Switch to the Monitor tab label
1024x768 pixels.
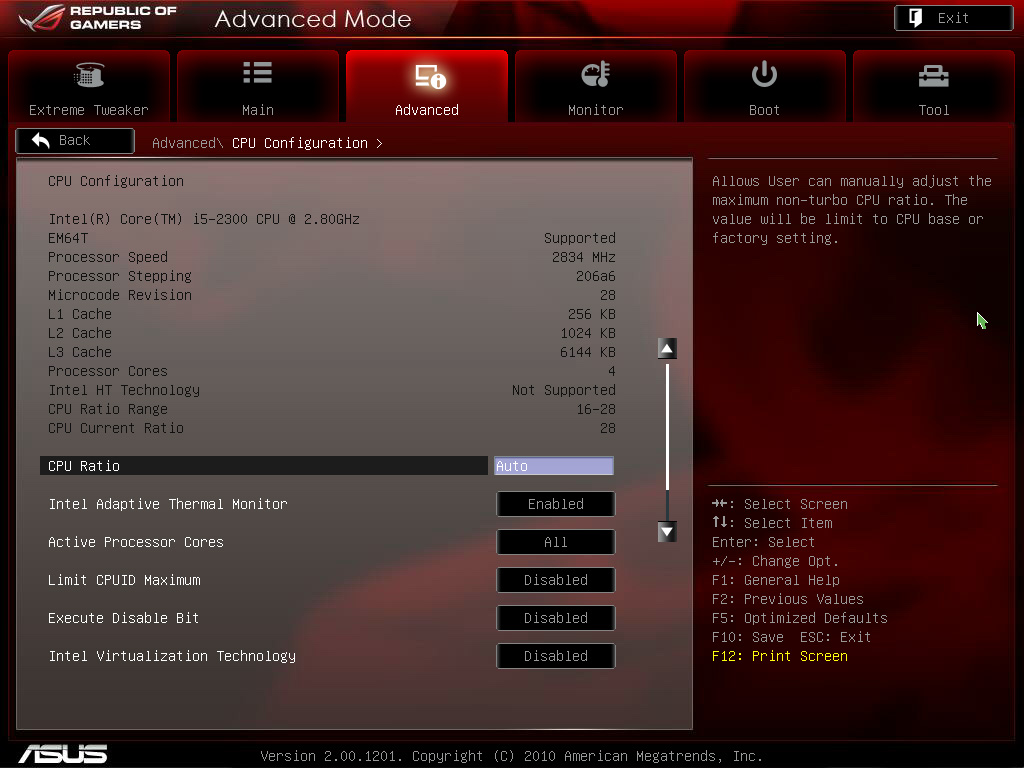pyautogui.click(x=595, y=110)
